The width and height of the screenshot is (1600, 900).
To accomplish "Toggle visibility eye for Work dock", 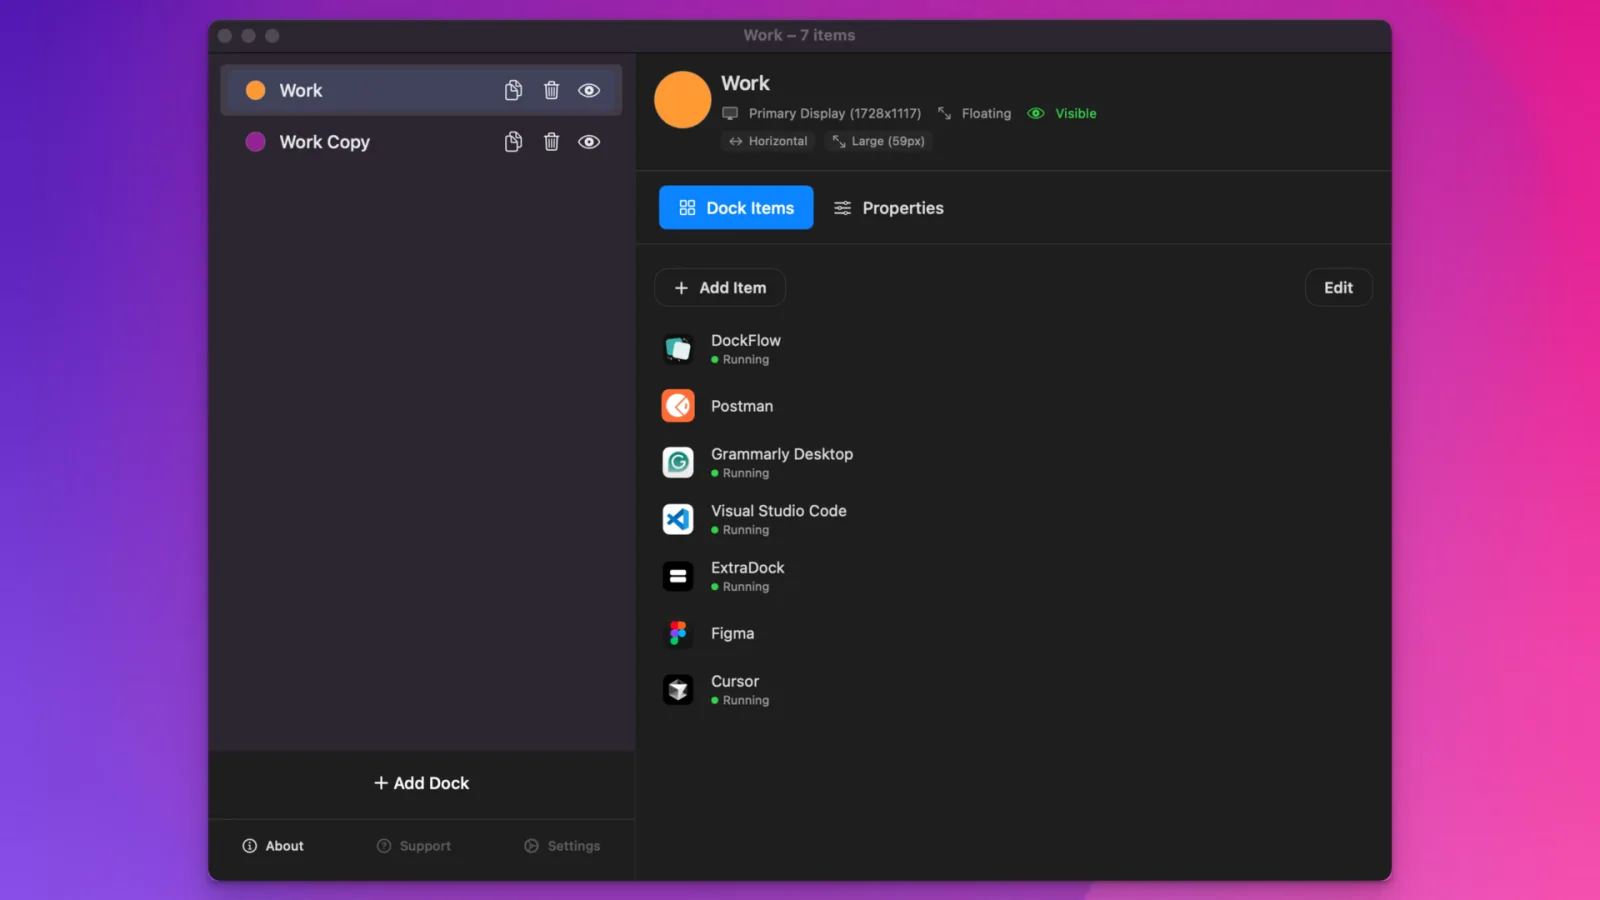I will 589,90.
